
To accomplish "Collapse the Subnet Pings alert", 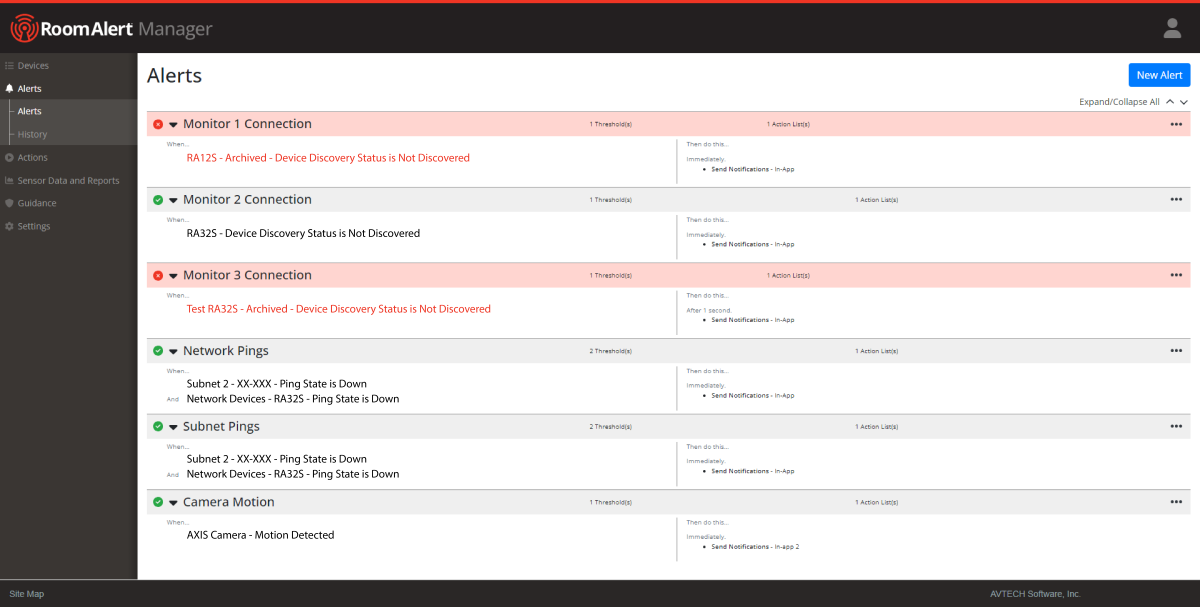I will pos(173,425).
